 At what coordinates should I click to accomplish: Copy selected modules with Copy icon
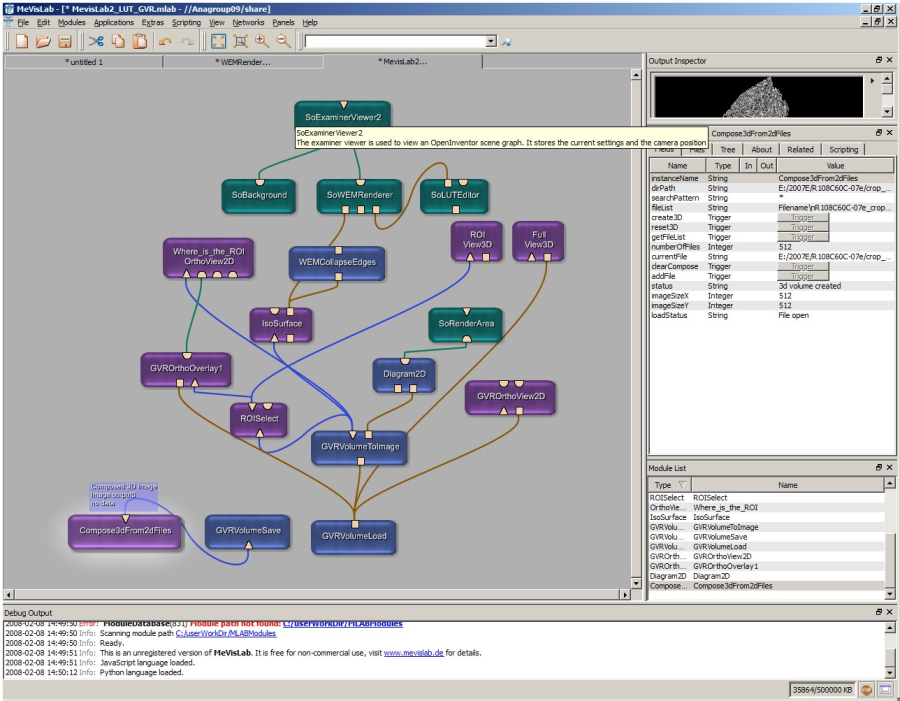pyautogui.click(x=118, y=41)
